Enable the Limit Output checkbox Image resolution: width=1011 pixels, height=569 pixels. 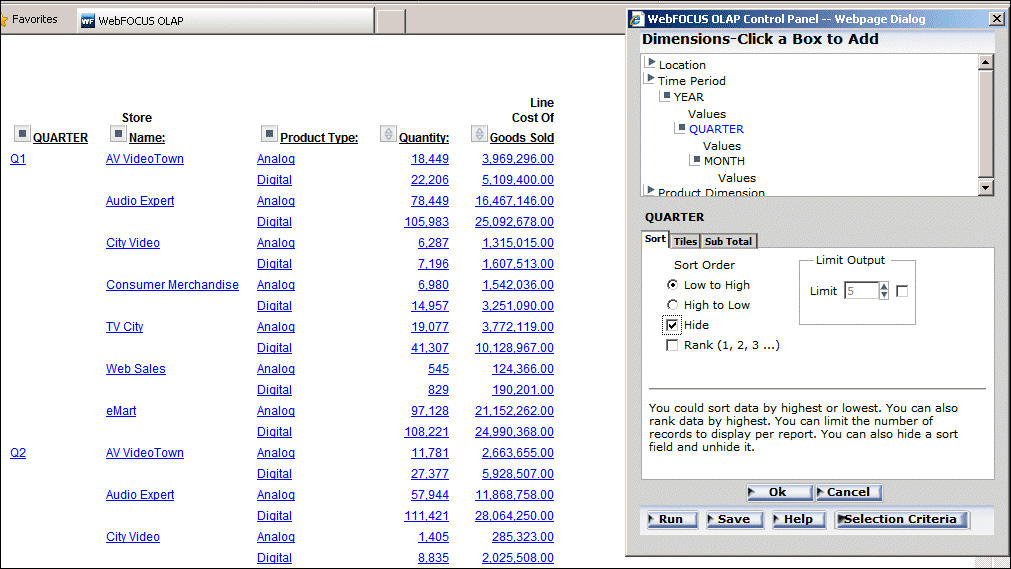tap(902, 291)
